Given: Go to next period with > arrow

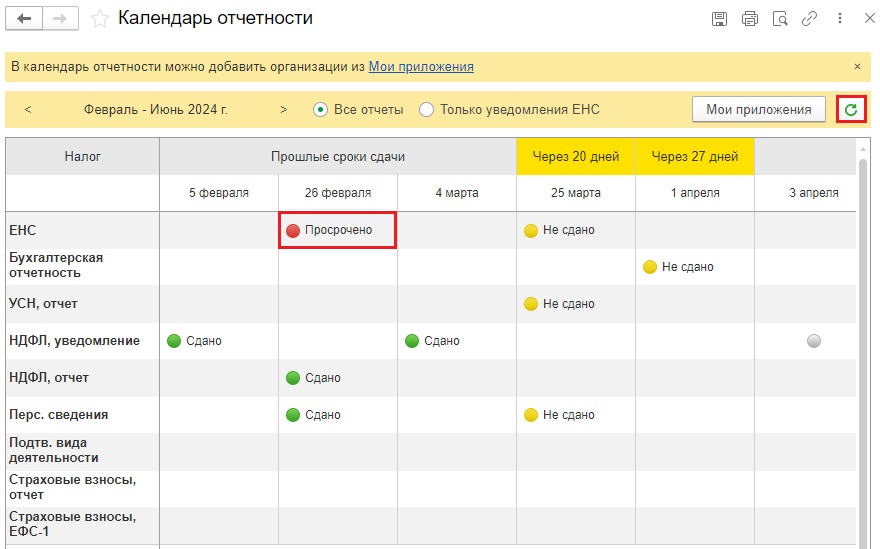Looking at the screenshot, I should pos(283,109).
